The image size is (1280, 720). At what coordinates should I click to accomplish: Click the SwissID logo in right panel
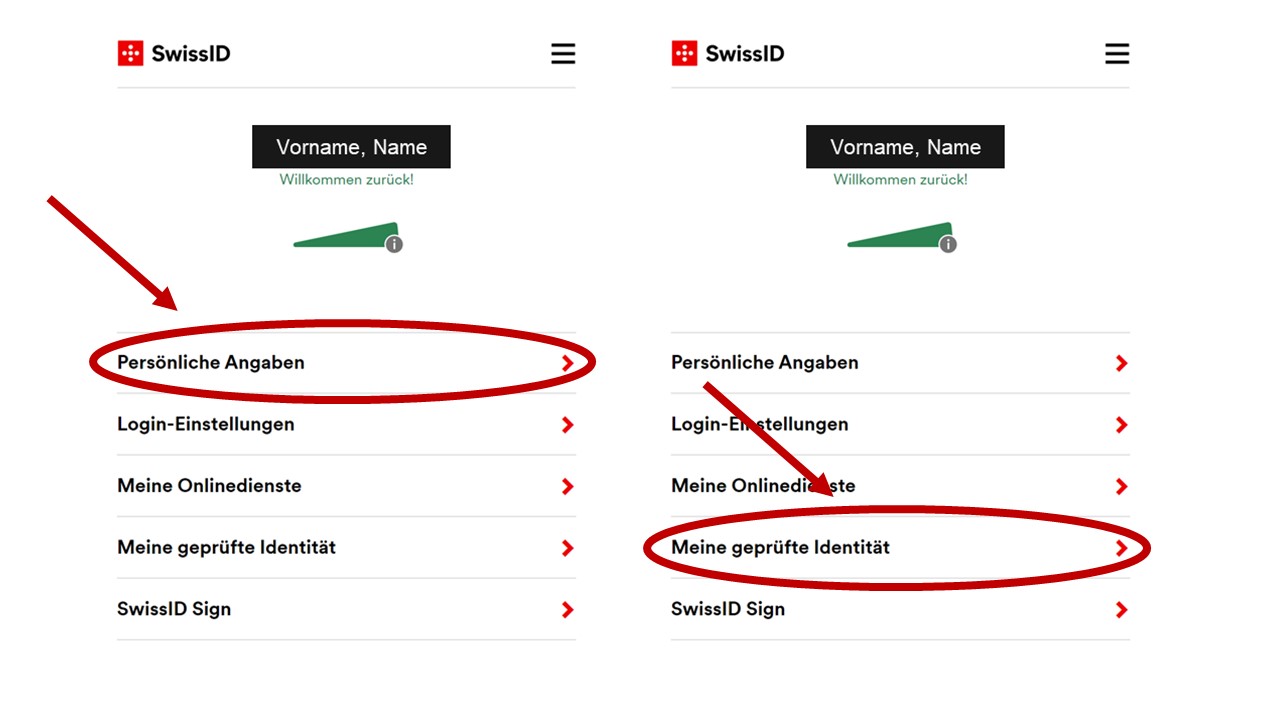pyautogui.click(x=728, y=53)
